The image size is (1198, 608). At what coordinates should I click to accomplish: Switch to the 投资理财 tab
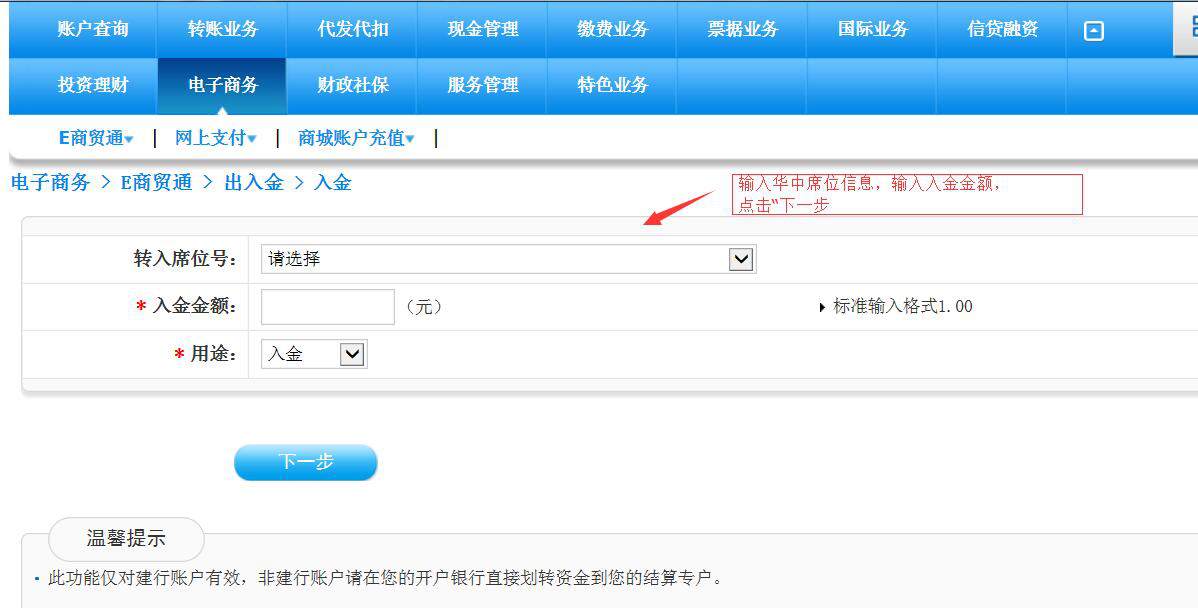93,85
